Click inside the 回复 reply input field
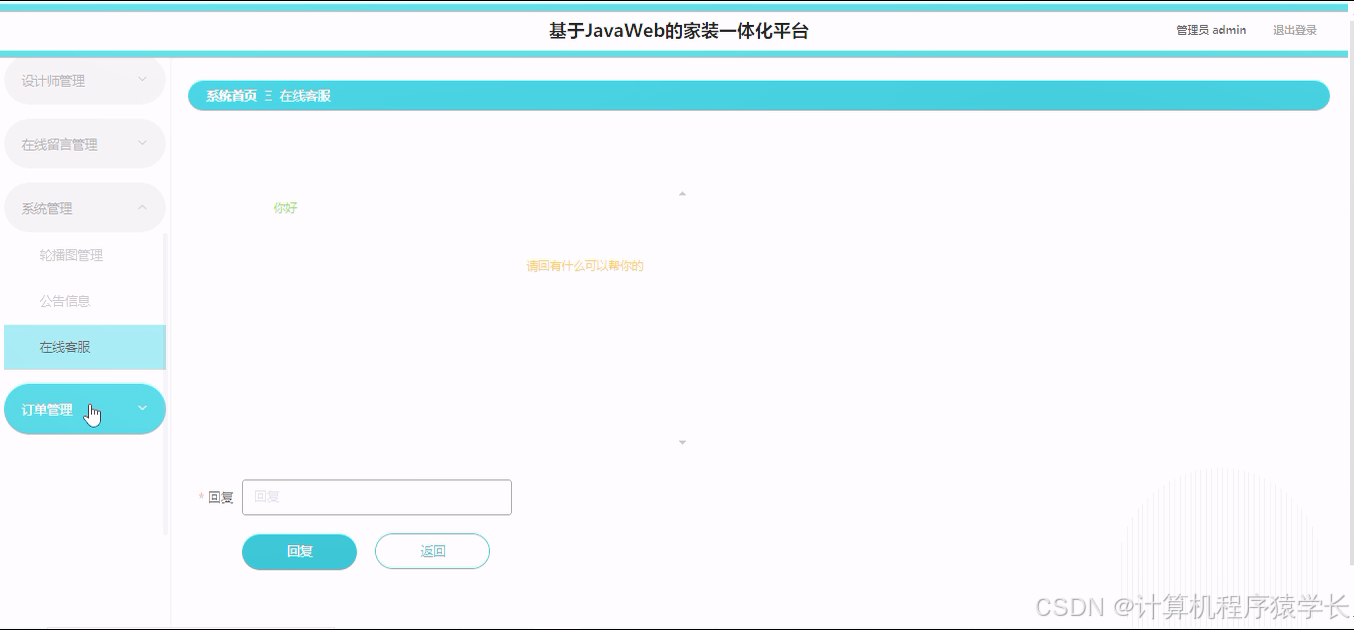The height and width of the screenshot is (630, 1354). coord(377,497)
